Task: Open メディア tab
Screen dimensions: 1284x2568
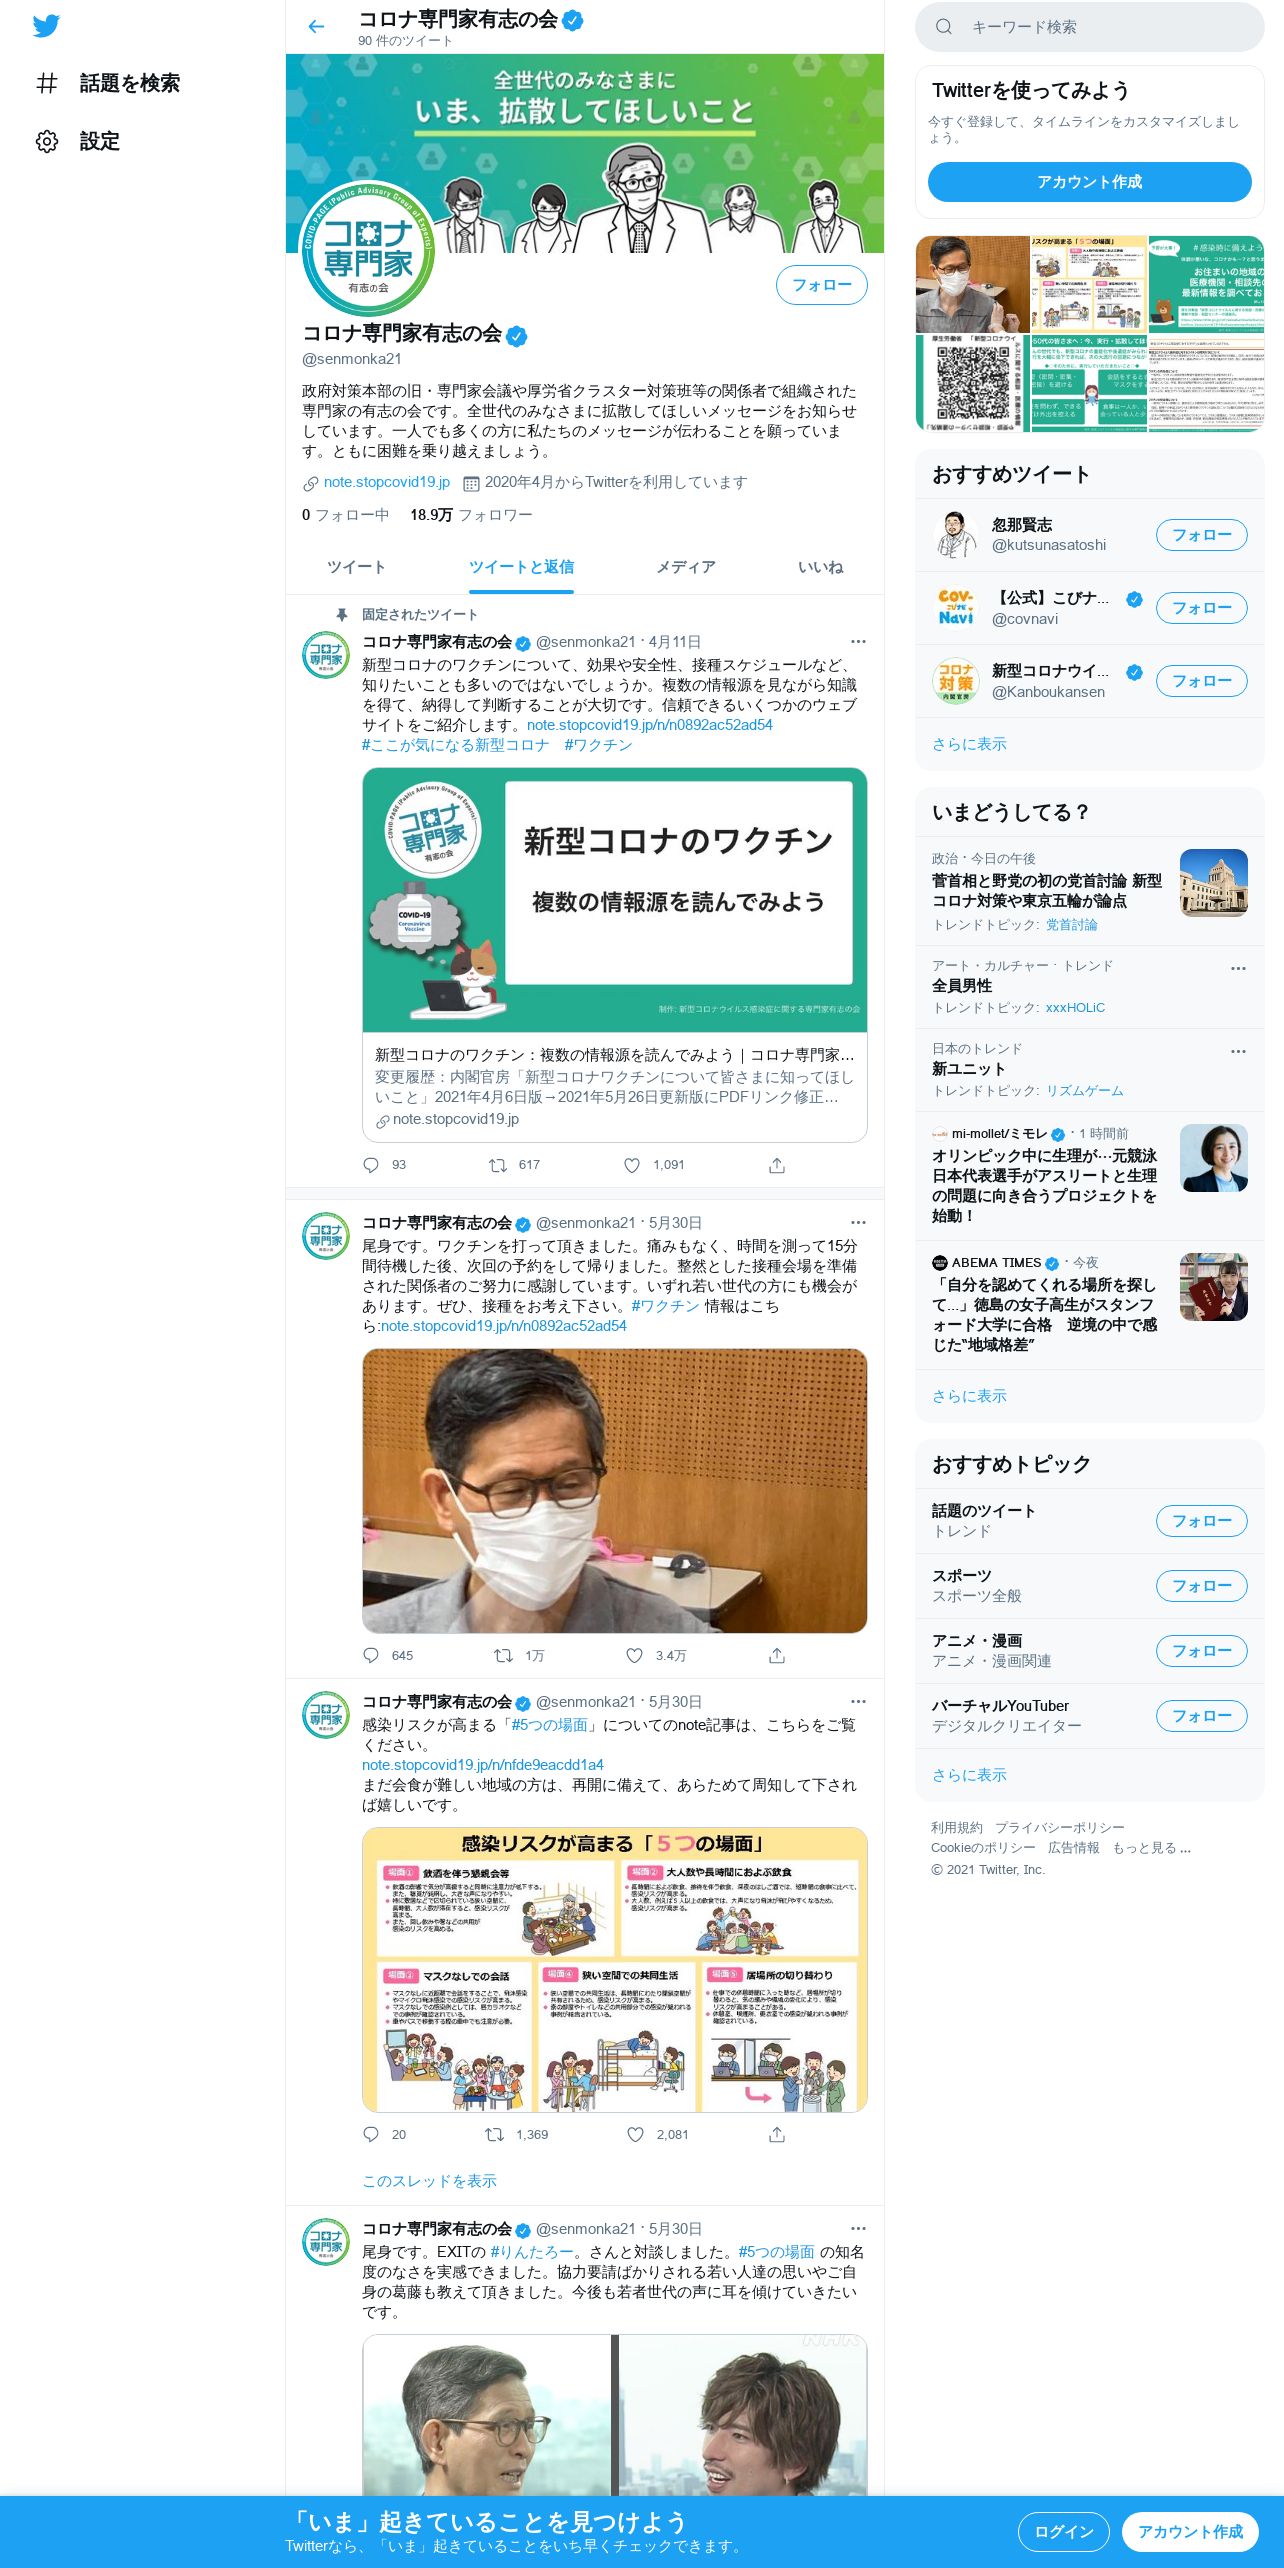Action: [x=685, y=567]
